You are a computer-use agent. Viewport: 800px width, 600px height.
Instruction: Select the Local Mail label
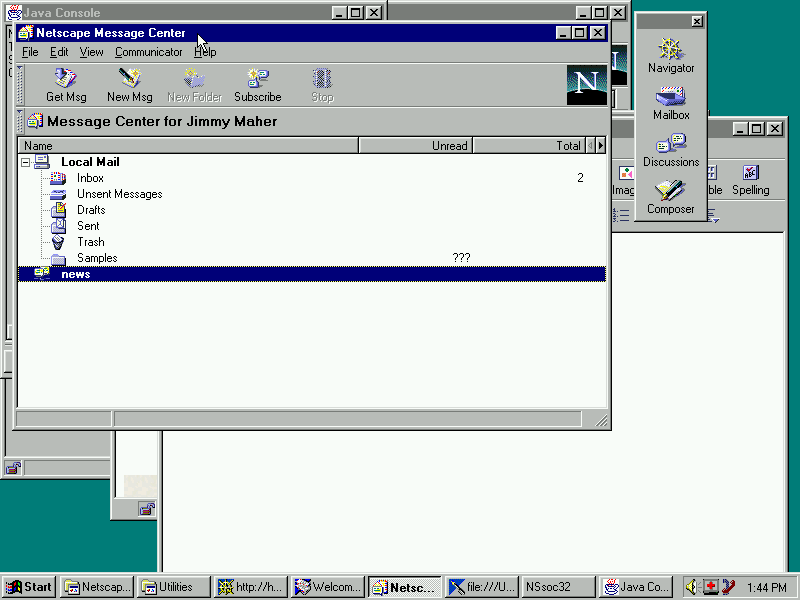[x=90, y=162]
